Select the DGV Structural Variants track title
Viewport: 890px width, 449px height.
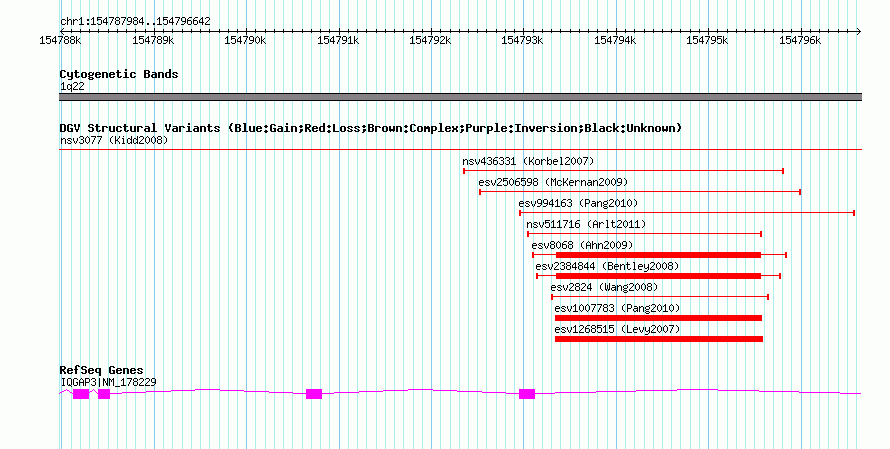[x=371, y=128]
